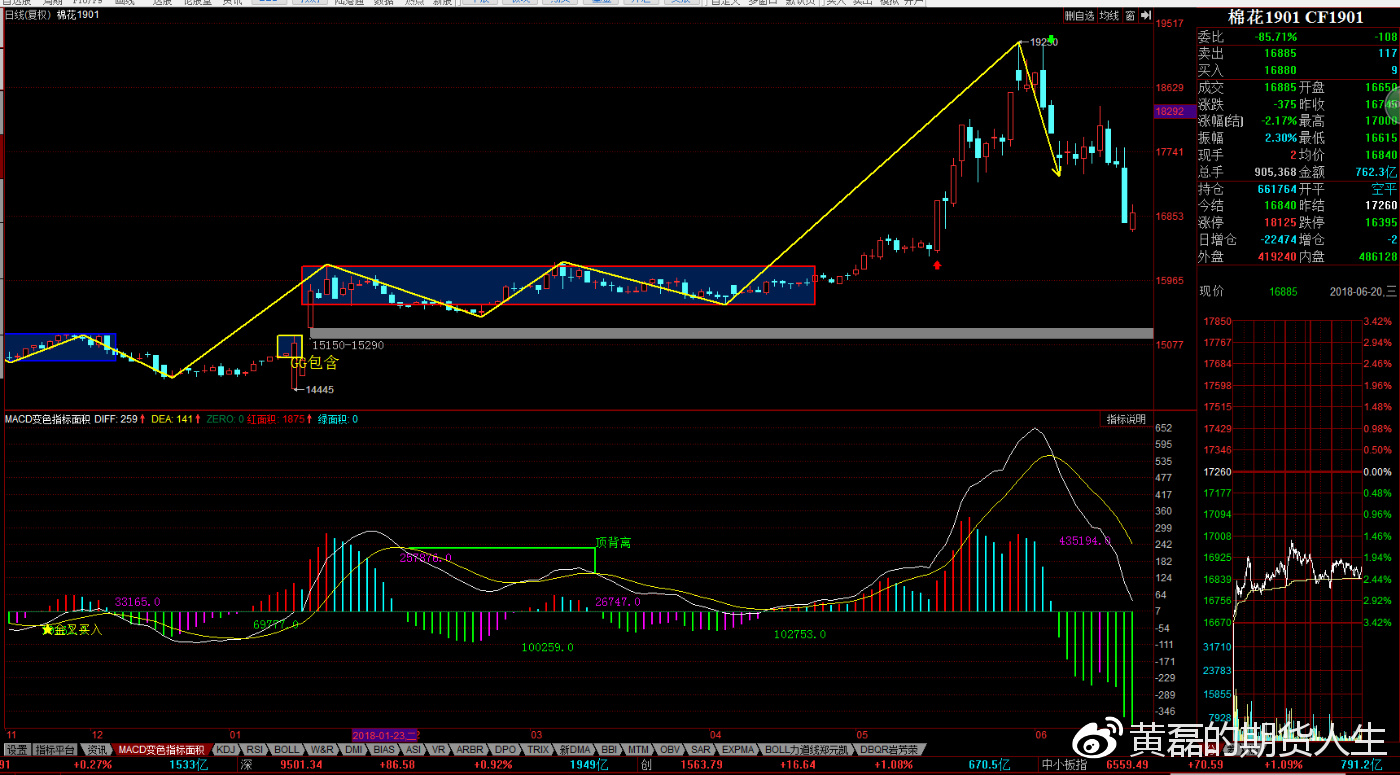Screen dimensions: 1400x775
Task: Select the TRIX indicator tab
Action: [x=538, y=749]
